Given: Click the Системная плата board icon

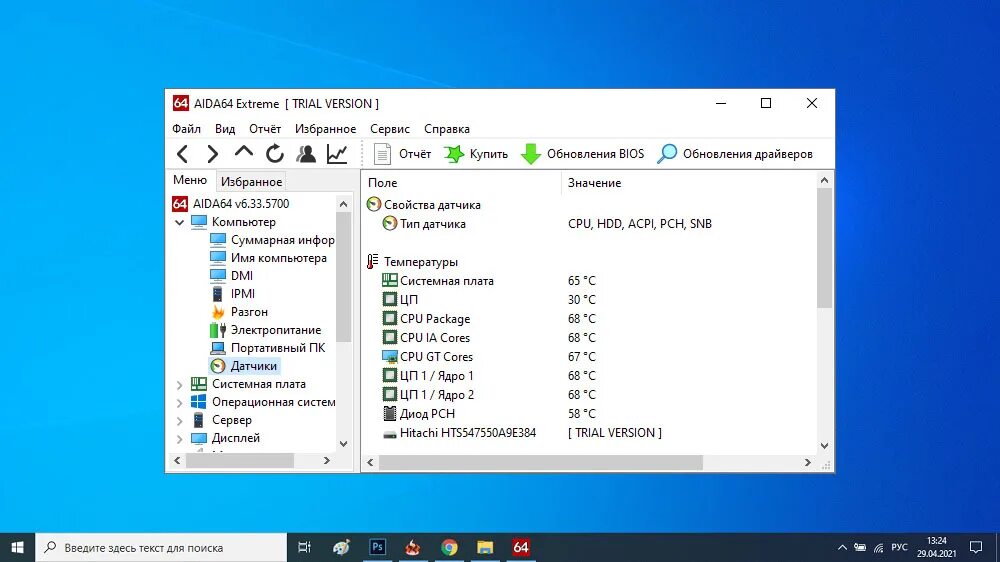Looking at the screenshot, I should pyautogui.click(x=199, y=384).
